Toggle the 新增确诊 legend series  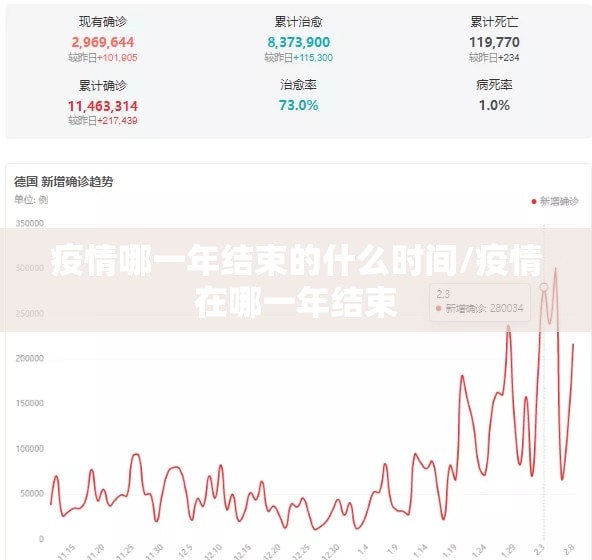tap(555, 201)
